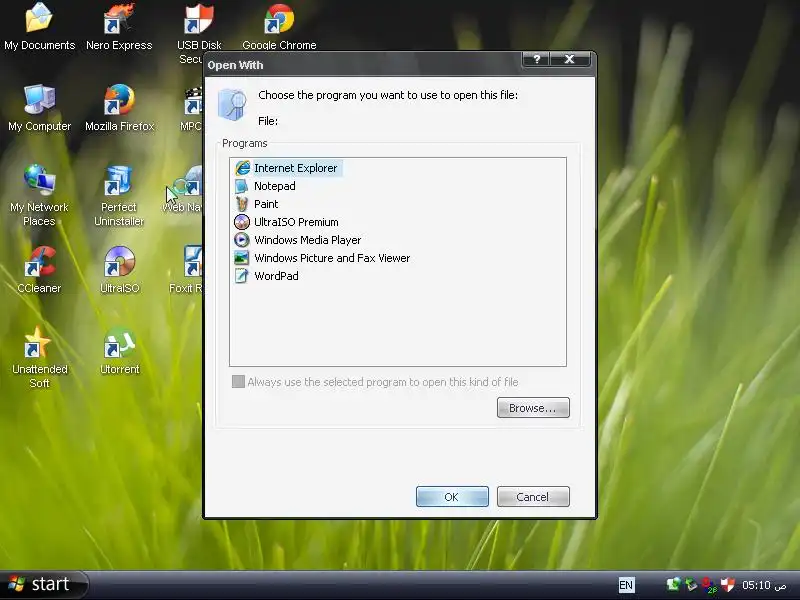Viewport: 800px width, 600px height.
Task: Click the Safely Remove Hardware tray icon
Action: [691, 585]
